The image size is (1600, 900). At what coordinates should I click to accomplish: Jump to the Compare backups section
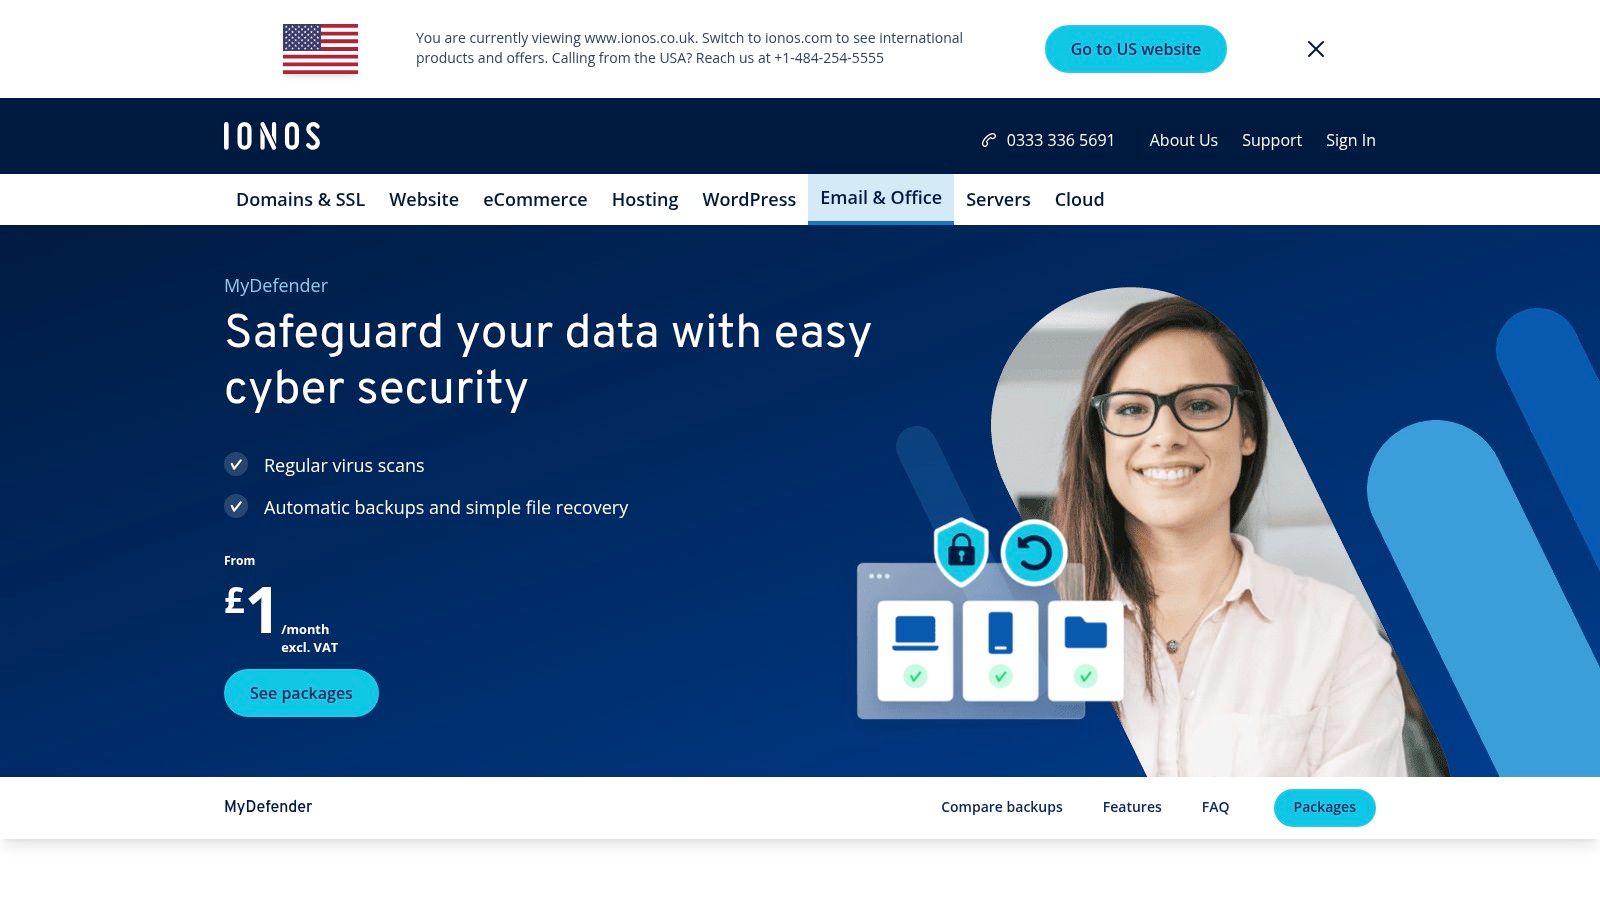click(1002, 807)
